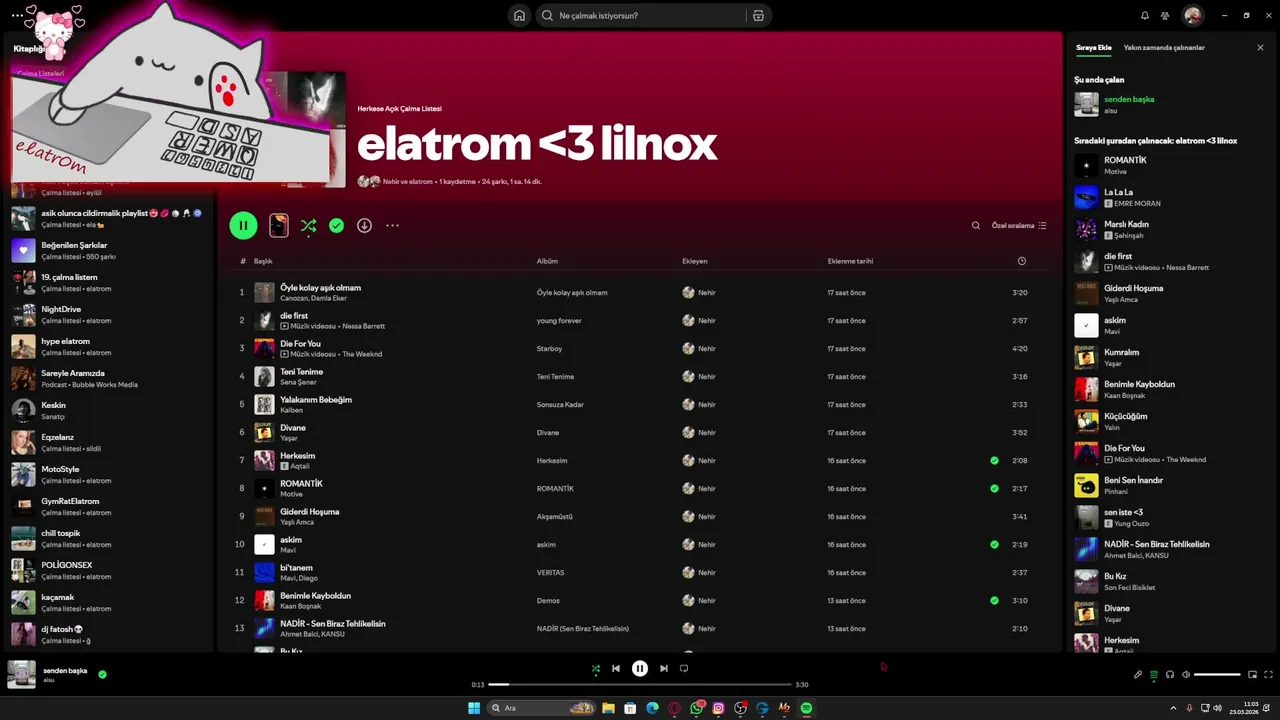Open the mini player icon
This screenshot has height=720, width=1280.
click(1252, 674)
